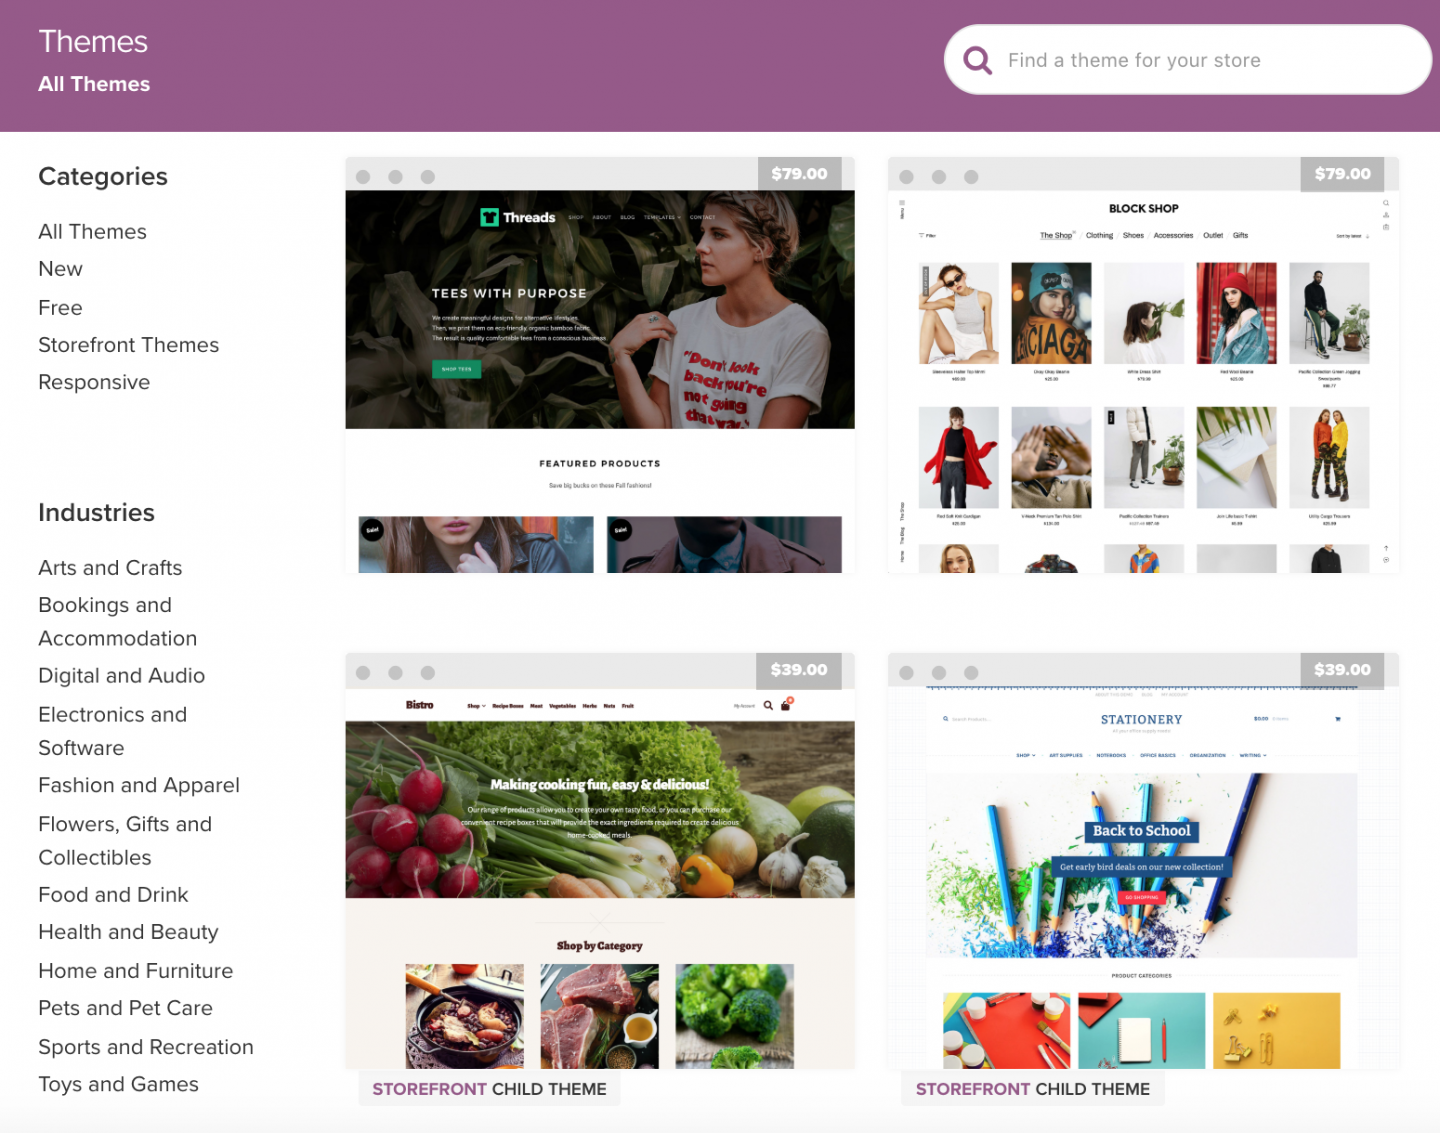Click the Bistro theme $39.00 price badge
This screenshot has height=1133, width=1440.
(x=799, y=670)
